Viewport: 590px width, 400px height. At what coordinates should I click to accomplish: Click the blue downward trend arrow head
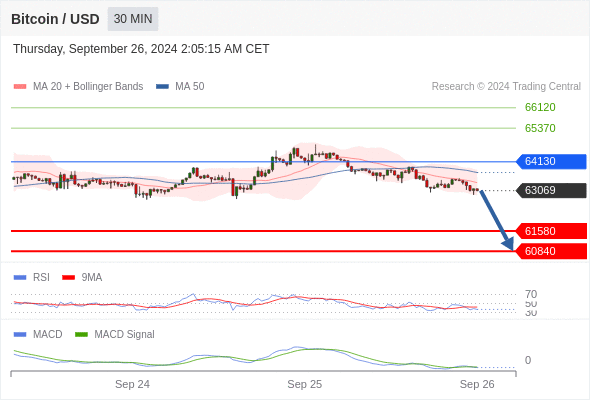click(x=508, y=244)
